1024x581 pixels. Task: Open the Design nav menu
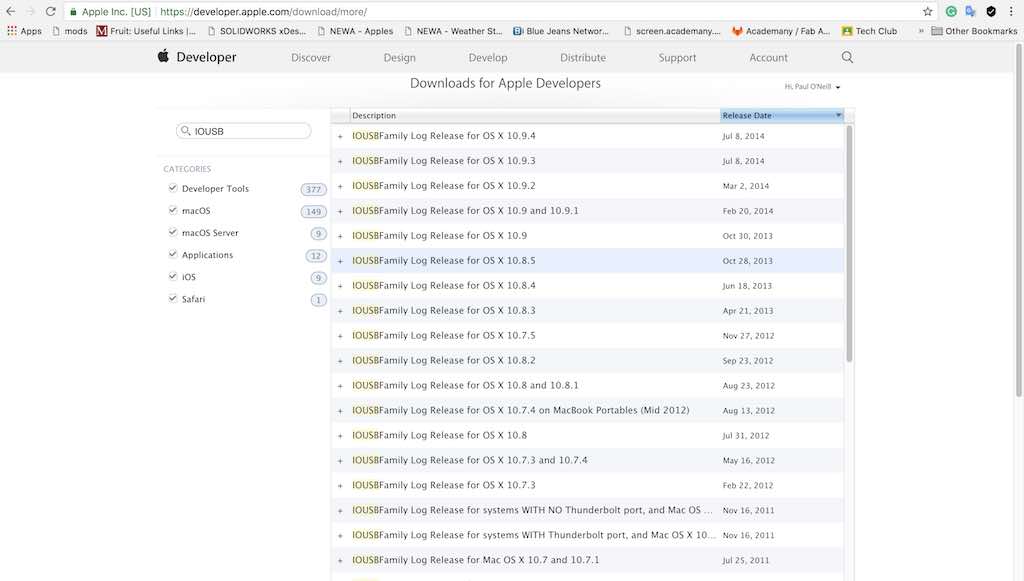[x=400, y=57]
